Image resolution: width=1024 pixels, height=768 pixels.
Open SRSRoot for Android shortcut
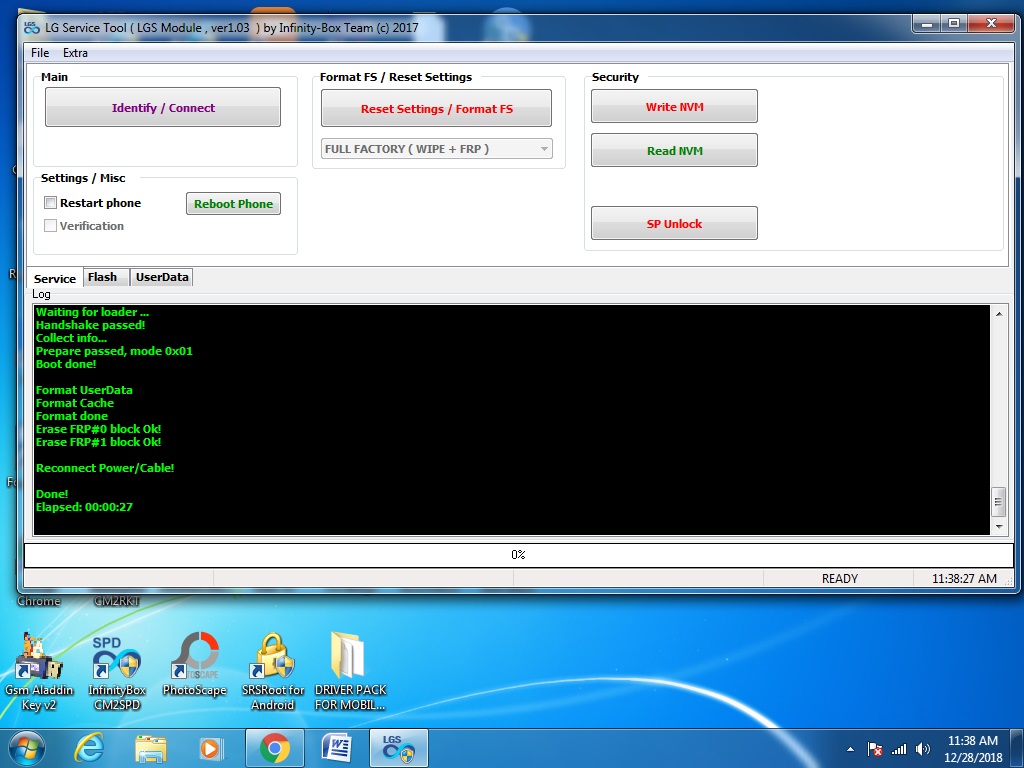272,673
